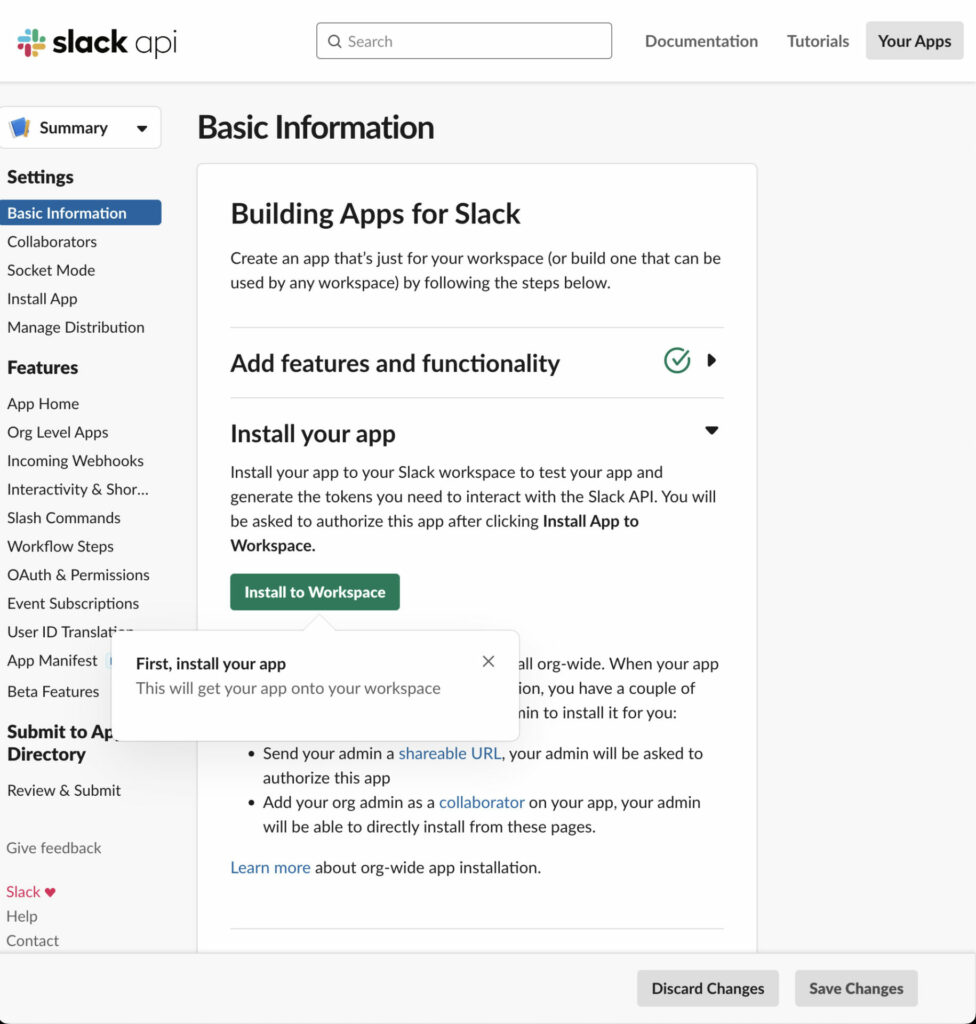Image resolution: width=976 pixels, height=1024 pixels.
Task: Click the Save Changes button
Action: (856, 988)
